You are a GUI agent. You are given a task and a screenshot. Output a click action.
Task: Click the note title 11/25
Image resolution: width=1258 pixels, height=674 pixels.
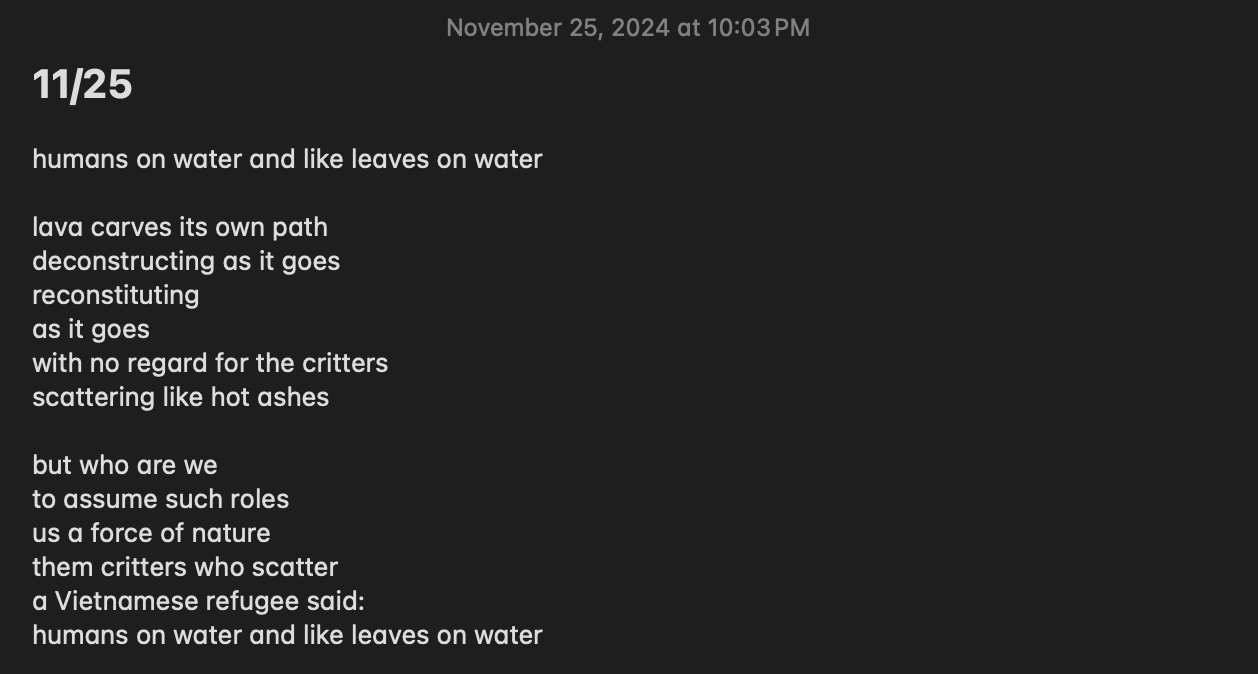pyautogui.click(x=82, y=85)
